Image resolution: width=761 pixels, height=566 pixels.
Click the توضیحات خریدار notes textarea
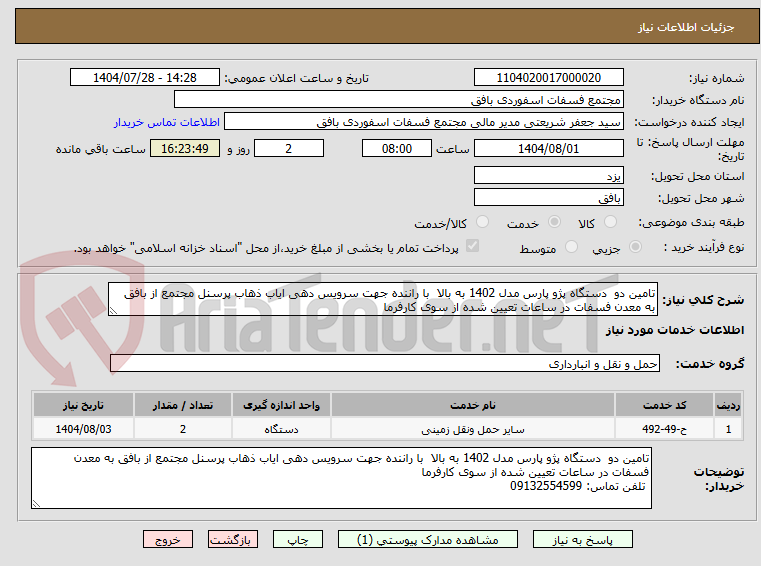coord(341,479)
